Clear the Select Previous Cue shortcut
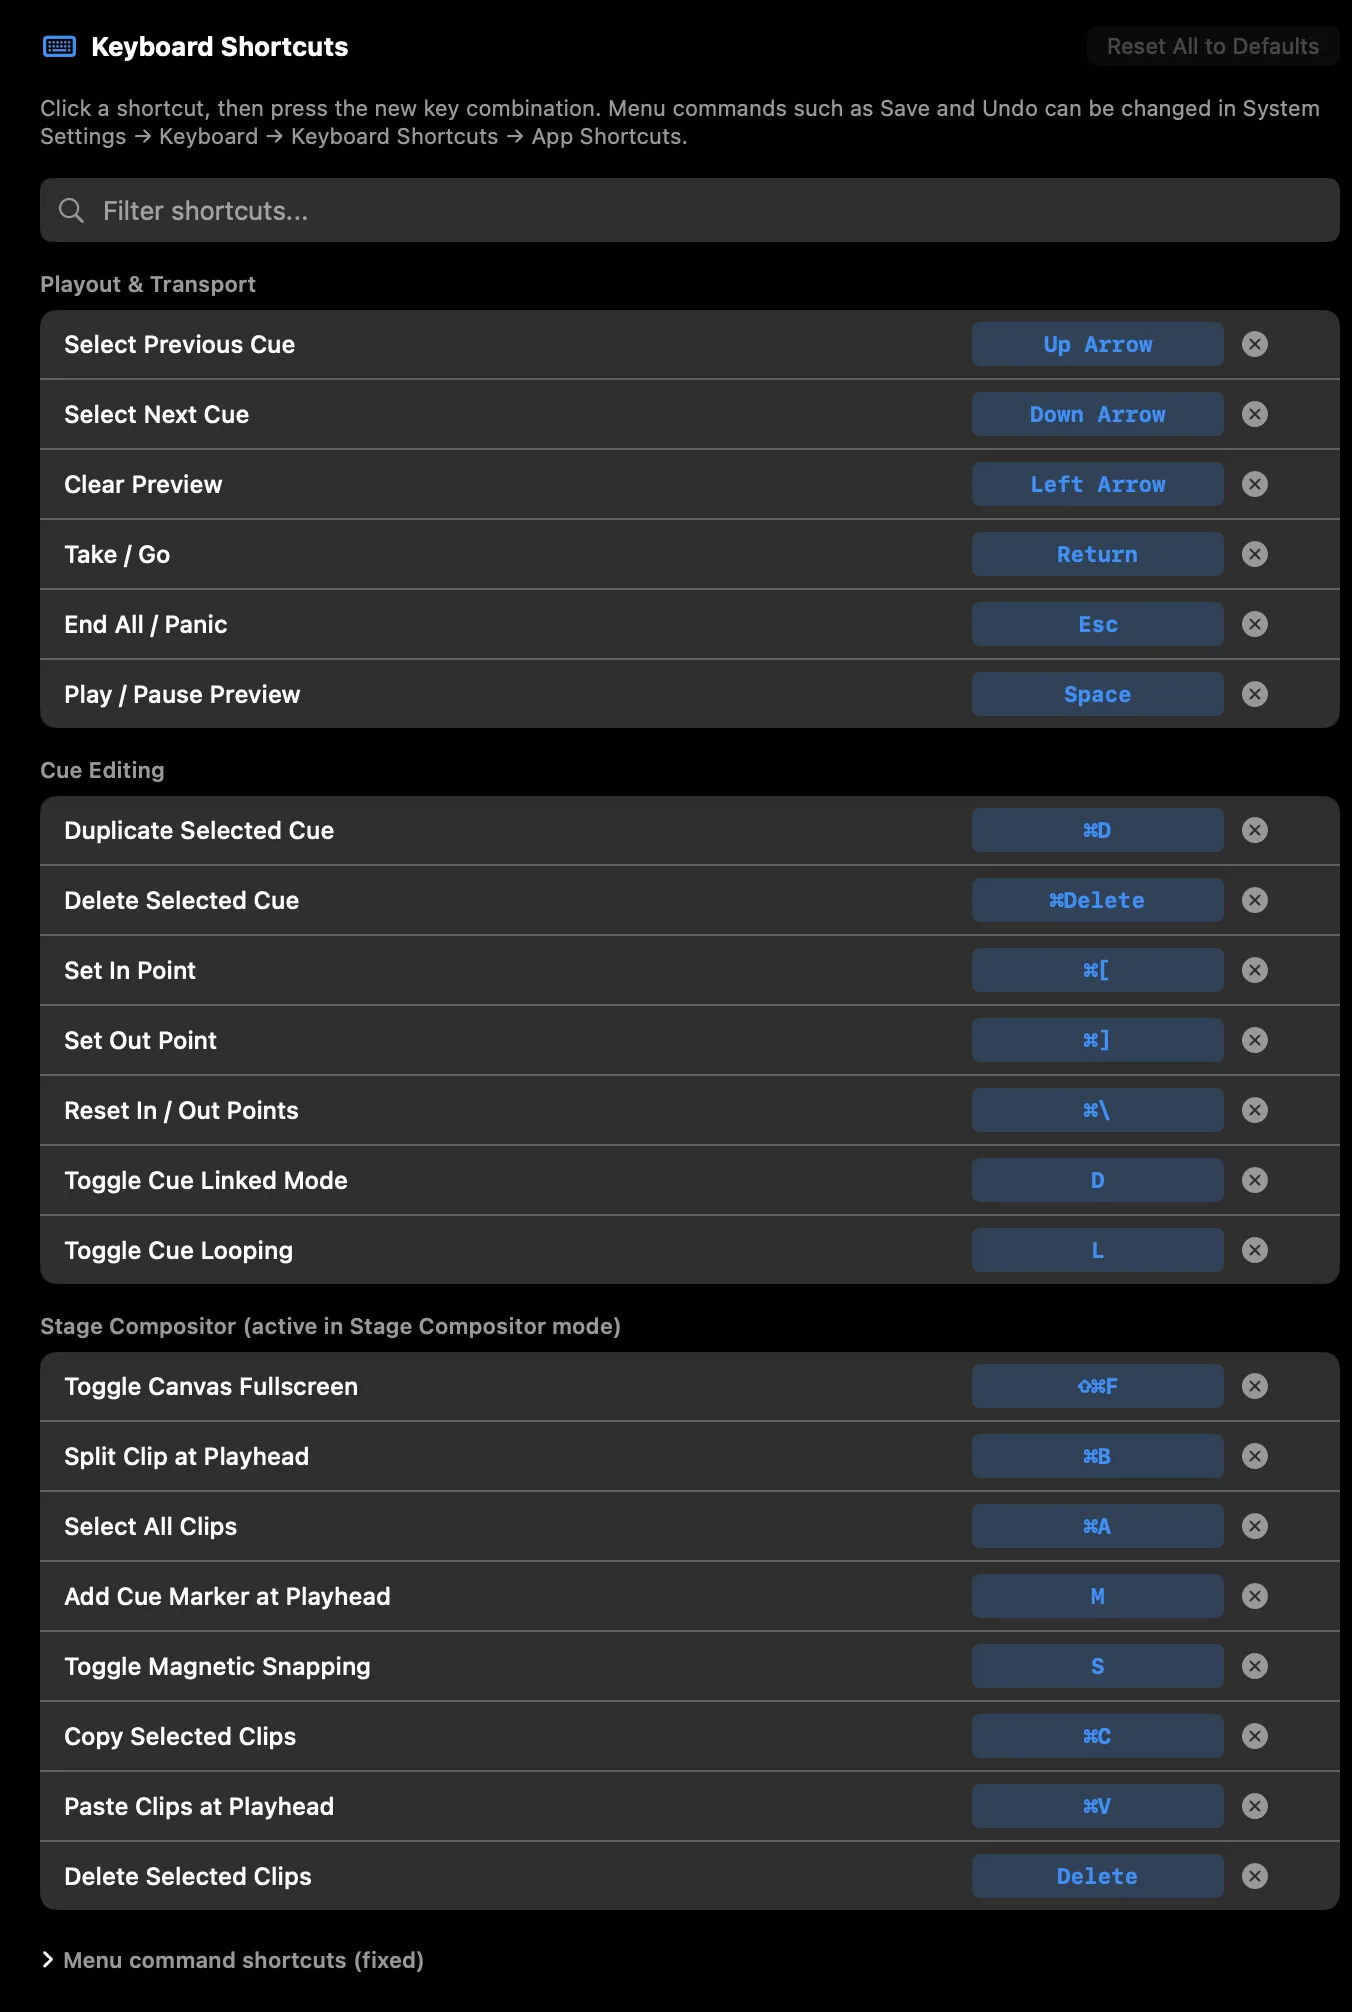The width and height of the screenshot is (1352, 2012). (x=1255, y=344)
